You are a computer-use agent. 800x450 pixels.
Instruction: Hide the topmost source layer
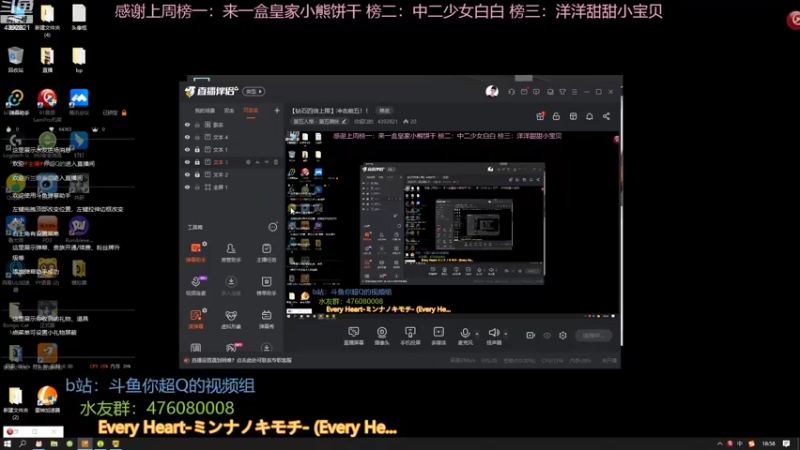(187, 124)
